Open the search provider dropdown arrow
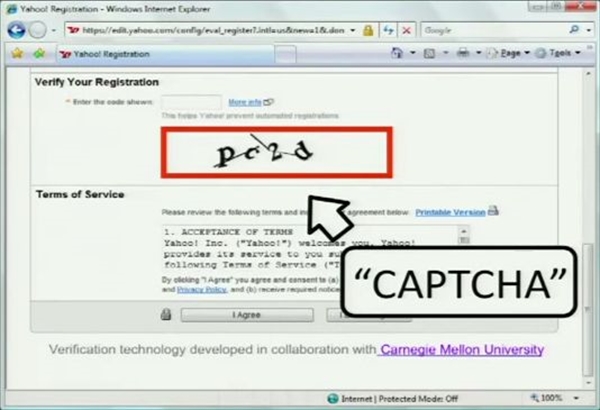Viewport: 600px width, 410px height. coord(589,30)
